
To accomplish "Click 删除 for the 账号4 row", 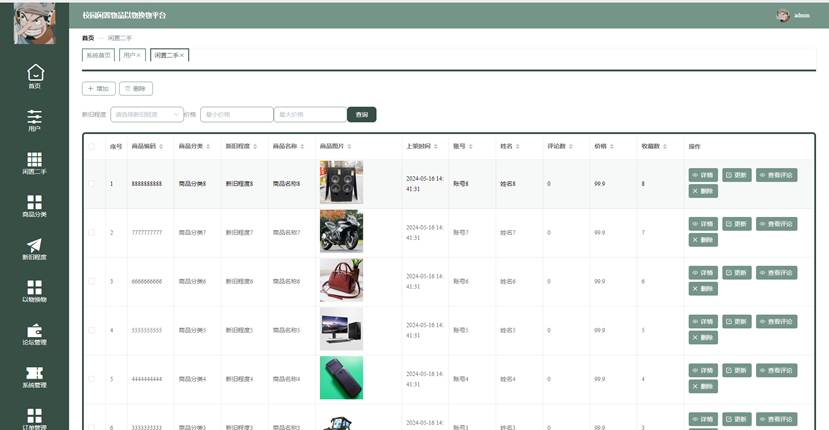I will 703,387.
